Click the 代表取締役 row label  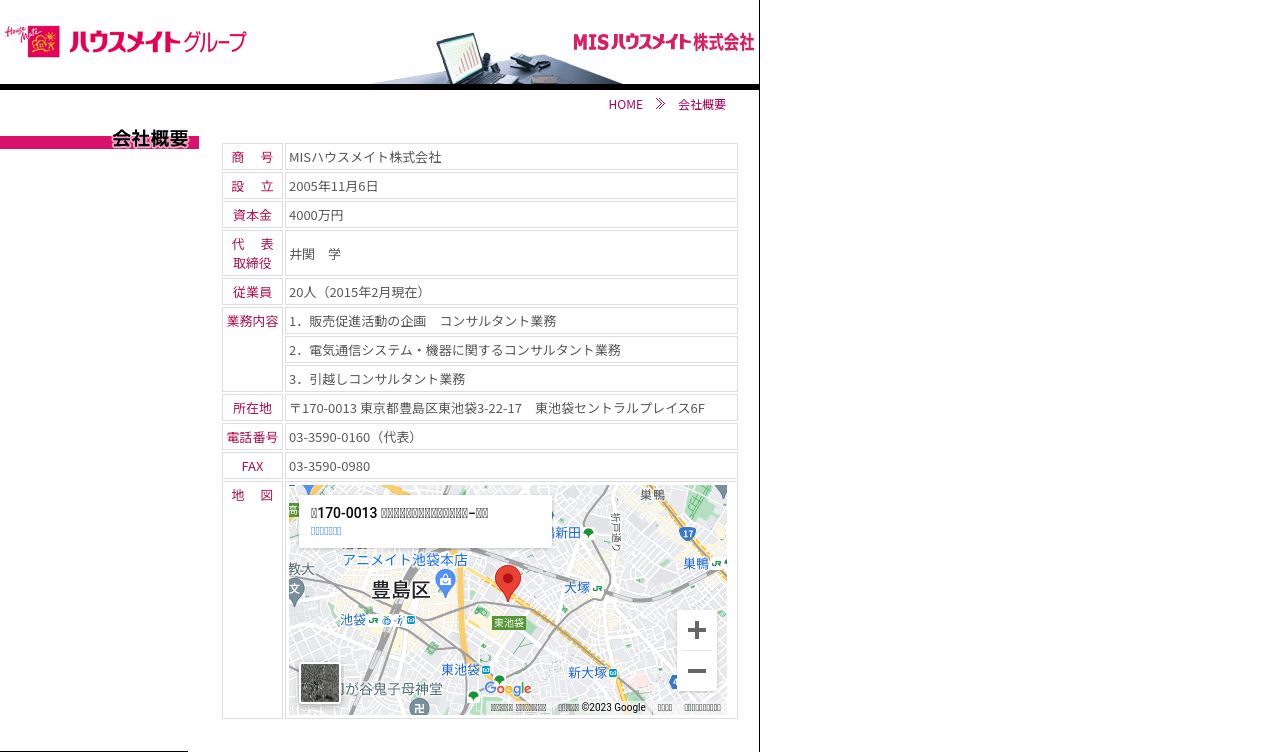pyautogui.click(x=252, y=253)
